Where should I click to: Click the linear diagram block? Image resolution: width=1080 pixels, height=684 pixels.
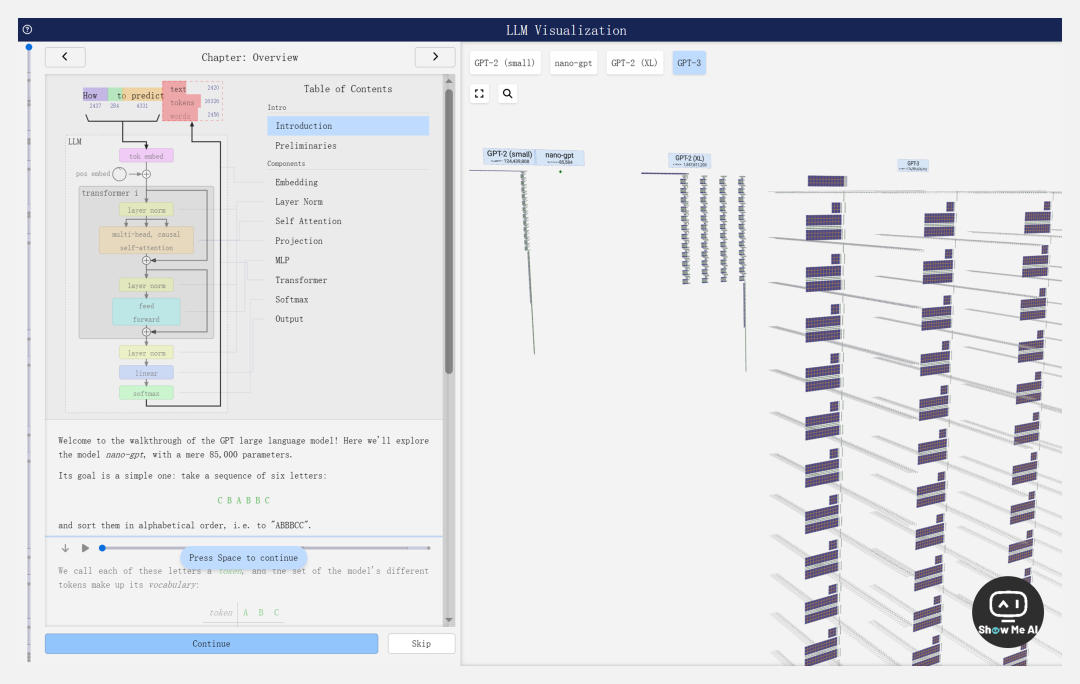point(146,373)
